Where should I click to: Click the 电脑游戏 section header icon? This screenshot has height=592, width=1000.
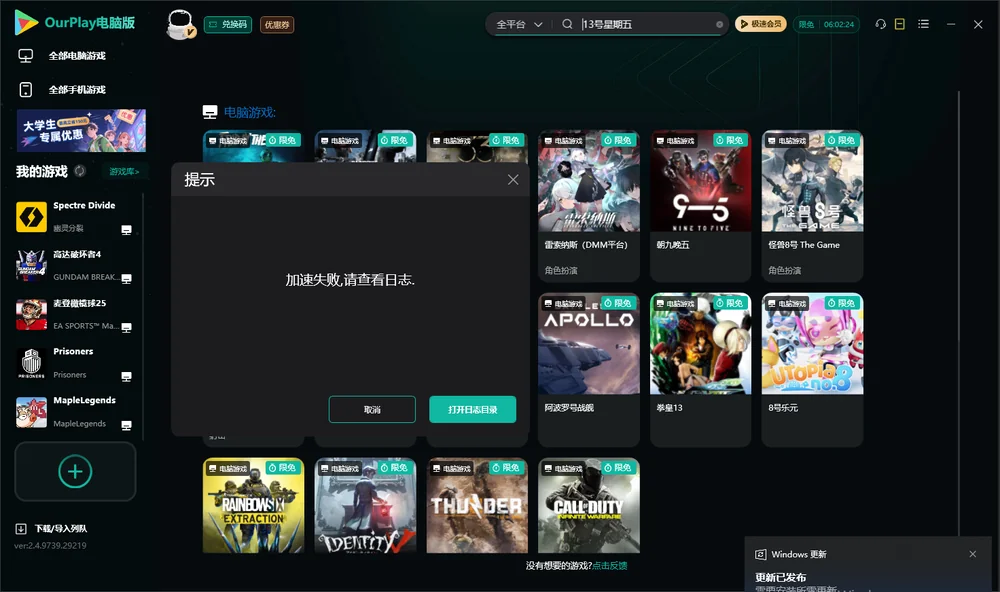210,112
